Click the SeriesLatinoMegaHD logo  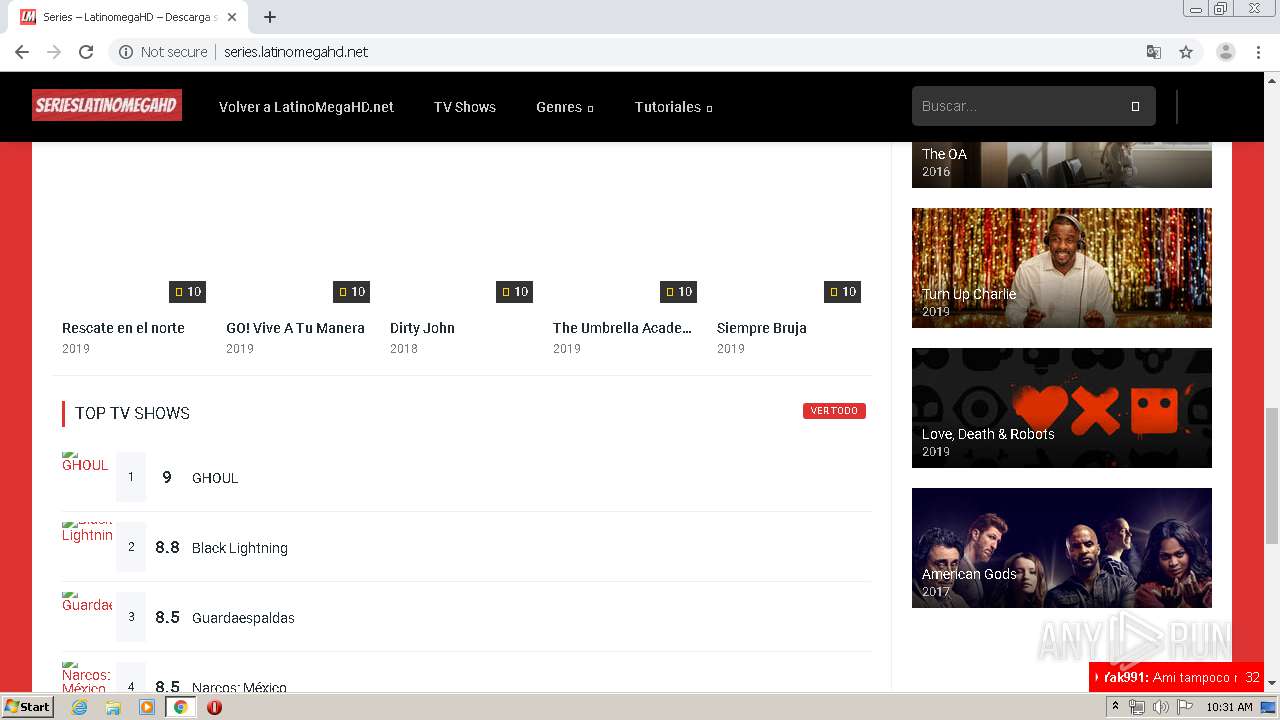point(107,105)
